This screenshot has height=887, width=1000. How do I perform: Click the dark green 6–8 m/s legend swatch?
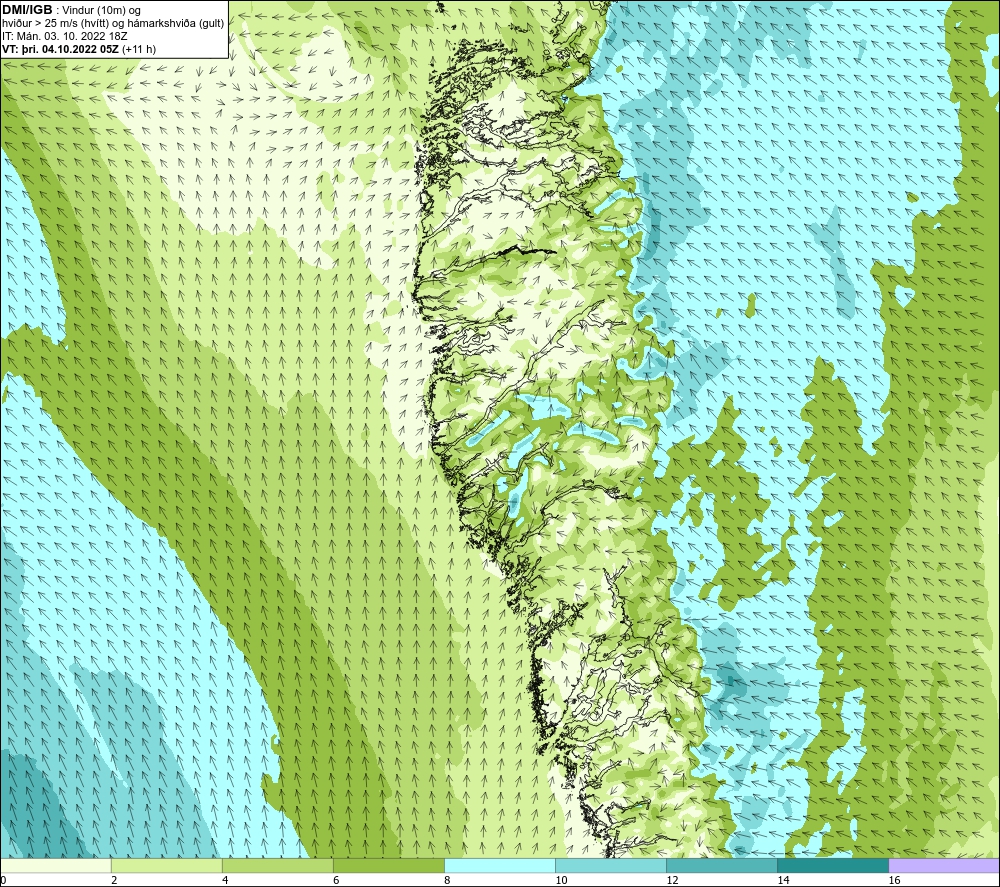click(x=388, y=865)
